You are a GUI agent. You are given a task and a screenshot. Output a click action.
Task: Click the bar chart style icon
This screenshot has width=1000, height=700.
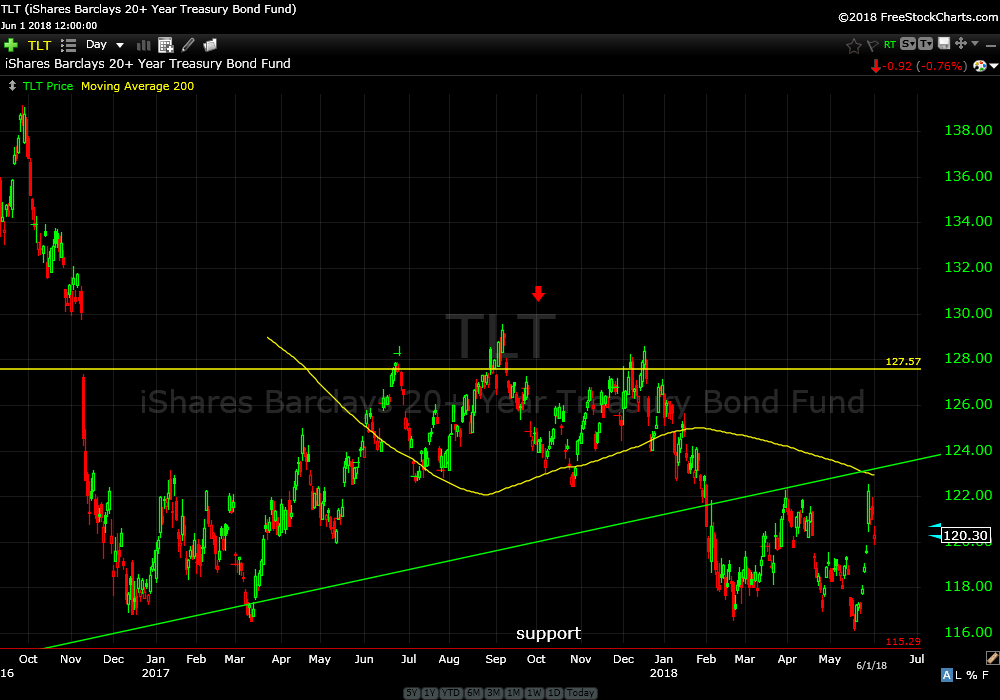pos(143,45)
